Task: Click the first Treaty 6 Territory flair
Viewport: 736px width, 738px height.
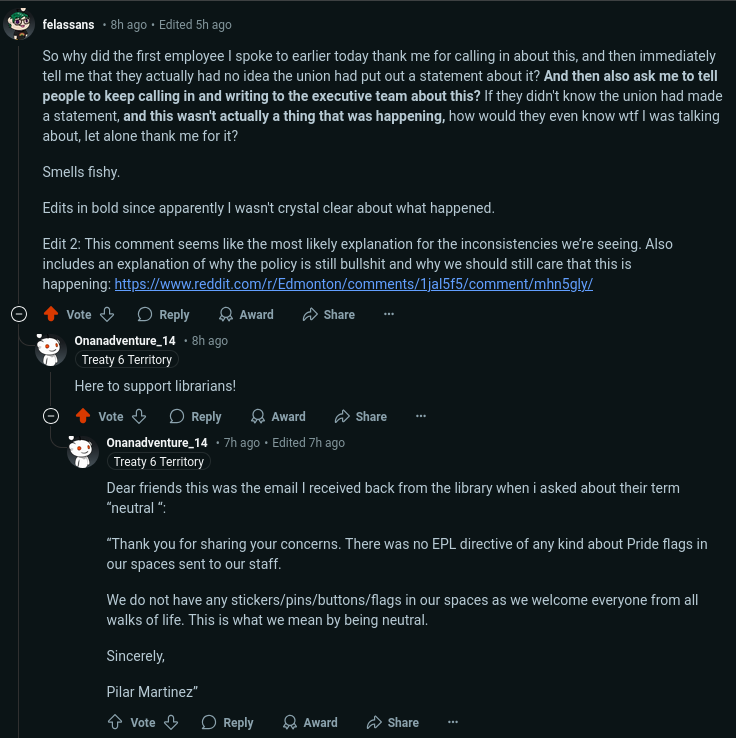Action: click(127, 360)
